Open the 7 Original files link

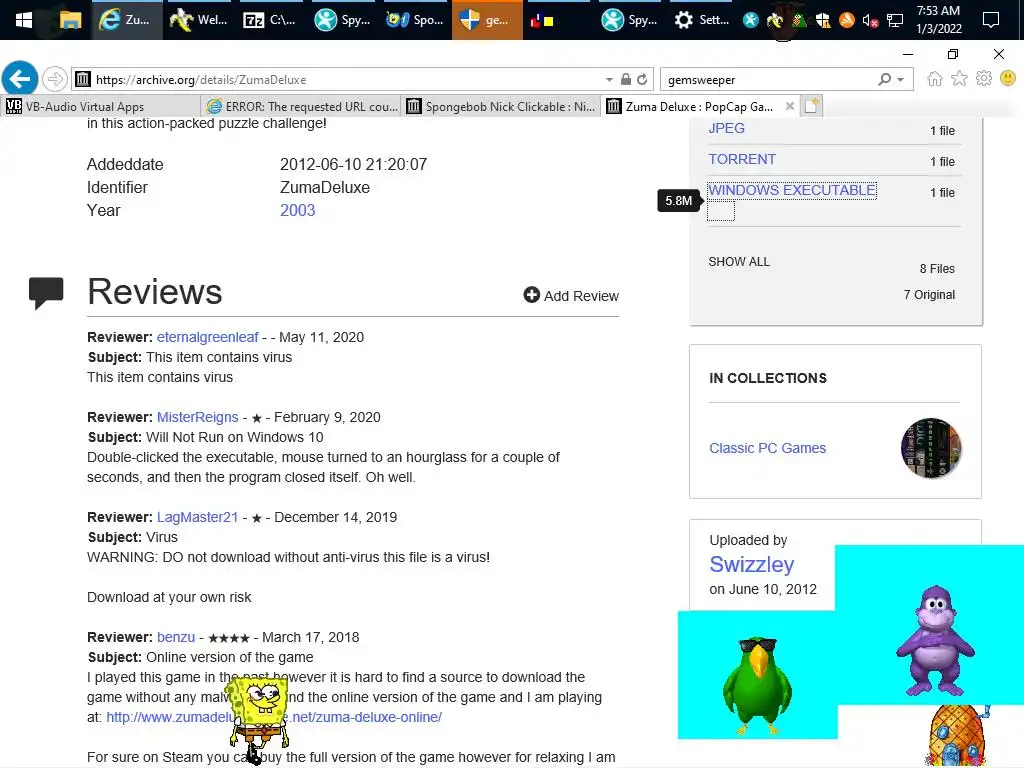[x=929, y=295]
